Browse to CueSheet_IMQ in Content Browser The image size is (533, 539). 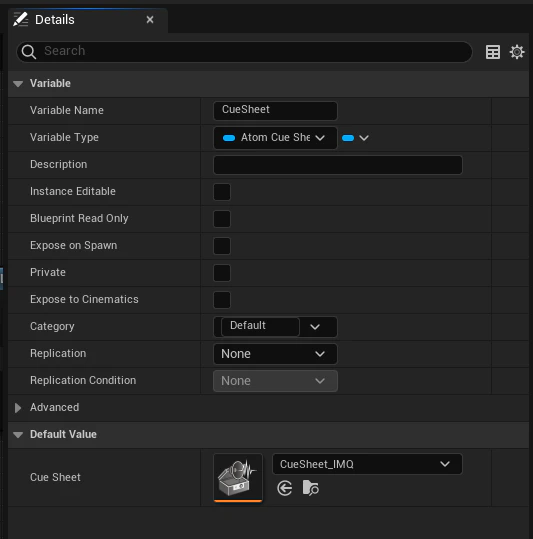pyautogui.click(x=311, y=488)
